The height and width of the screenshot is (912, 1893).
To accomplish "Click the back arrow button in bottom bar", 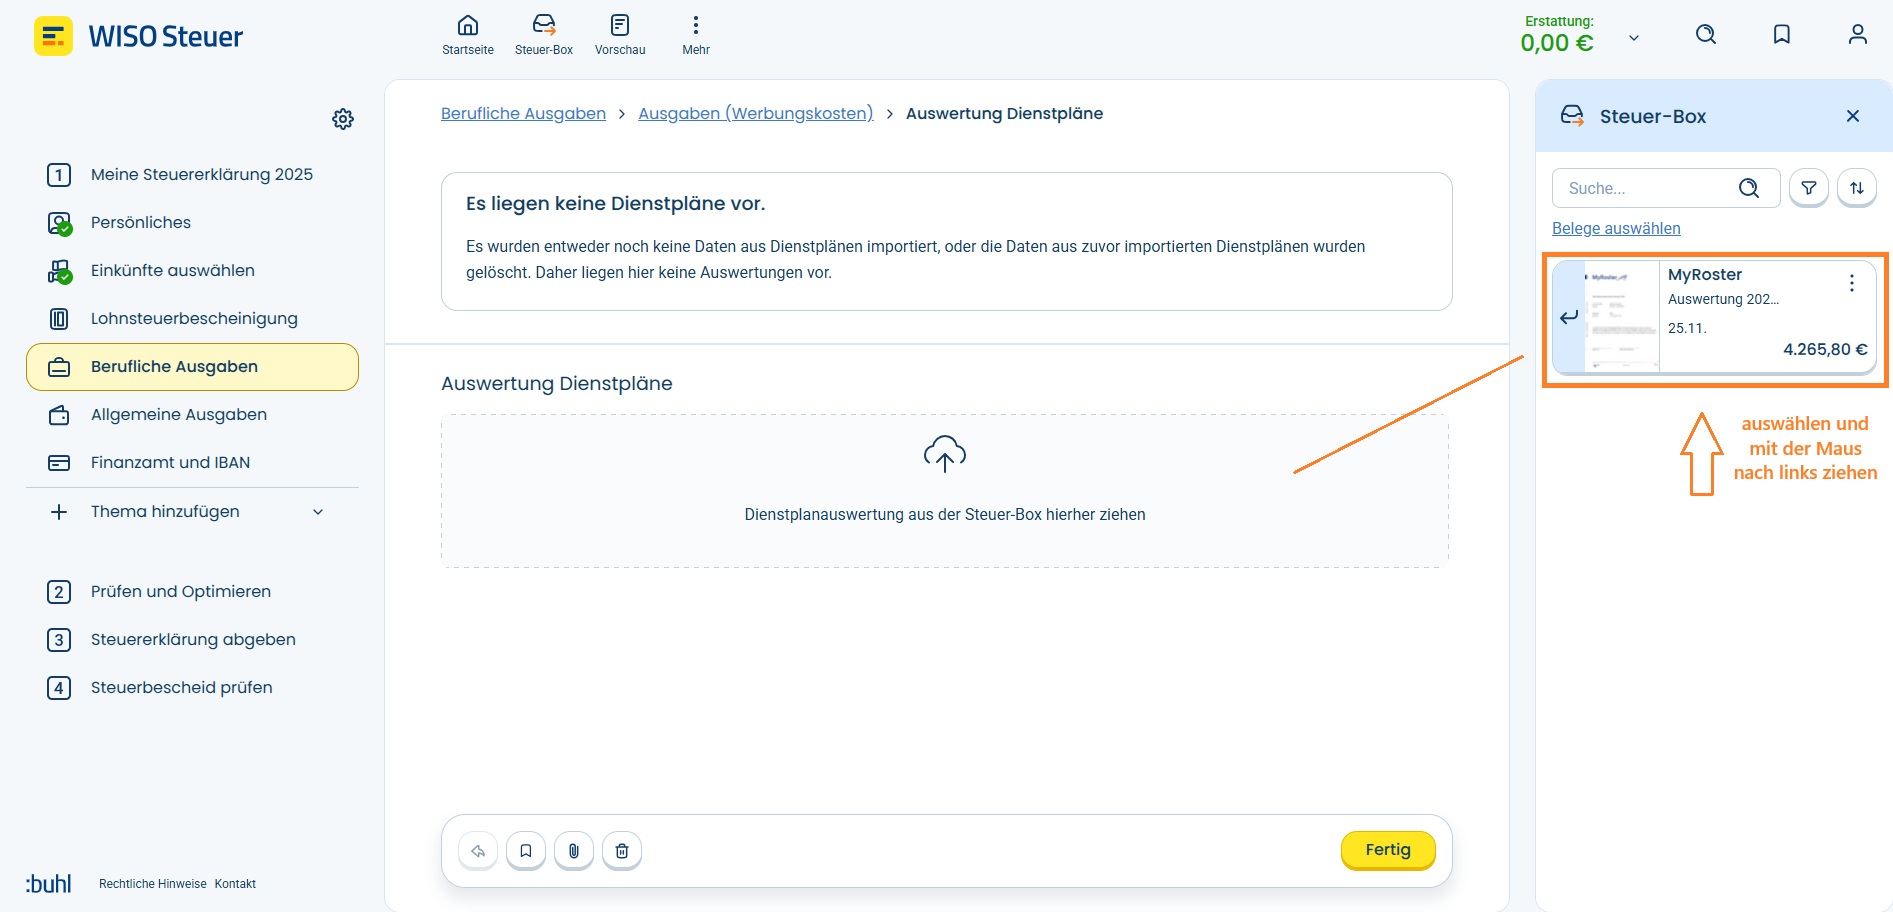I will click(x=478, y=851).
